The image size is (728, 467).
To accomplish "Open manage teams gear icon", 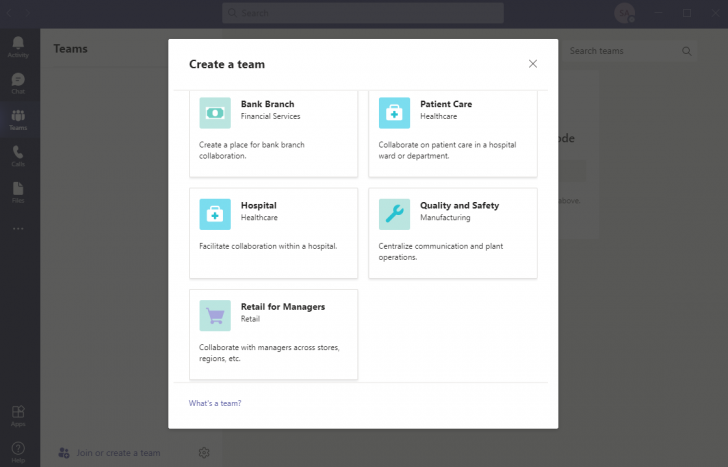I will (x=204, y=452).
